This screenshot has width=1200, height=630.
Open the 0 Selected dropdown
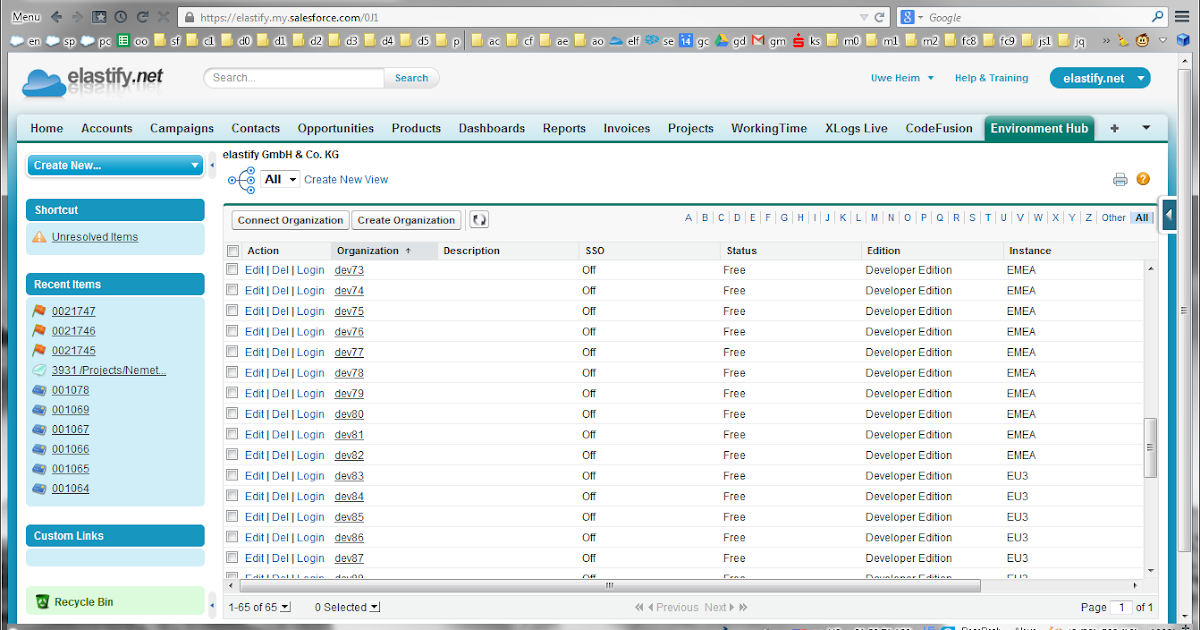coord(347,607)
